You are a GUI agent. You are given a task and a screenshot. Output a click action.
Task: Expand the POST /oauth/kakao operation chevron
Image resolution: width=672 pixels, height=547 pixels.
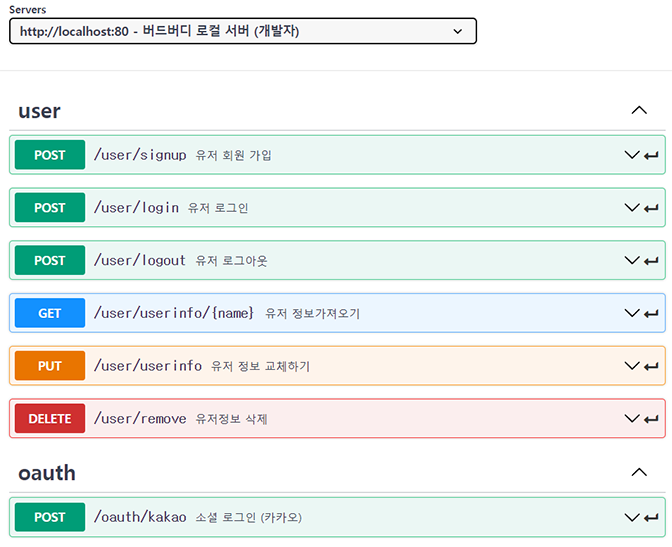coord(632,517)
